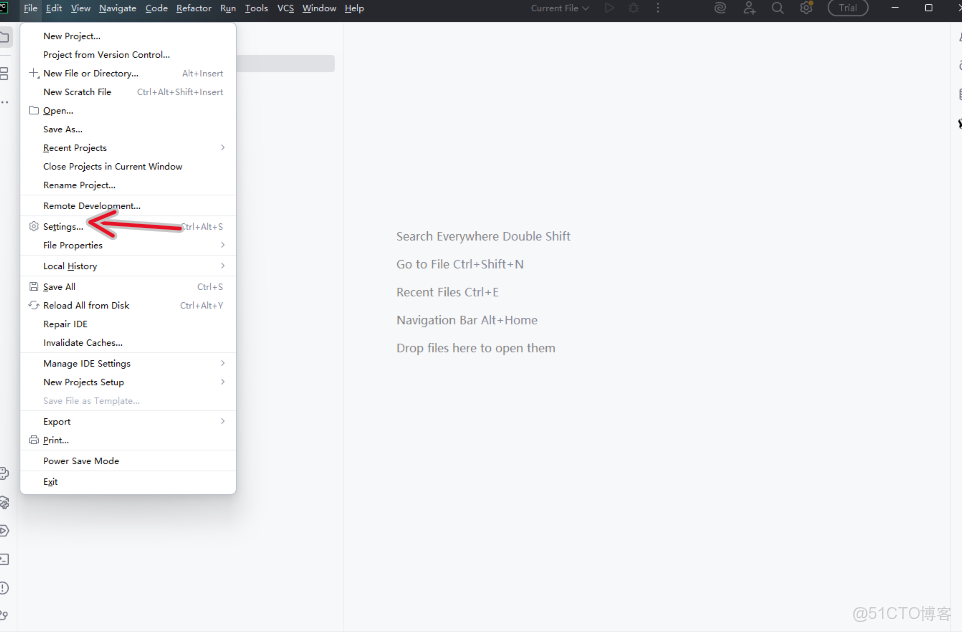
Task: Open the Git tool window icon
Action: pos(4,615)
